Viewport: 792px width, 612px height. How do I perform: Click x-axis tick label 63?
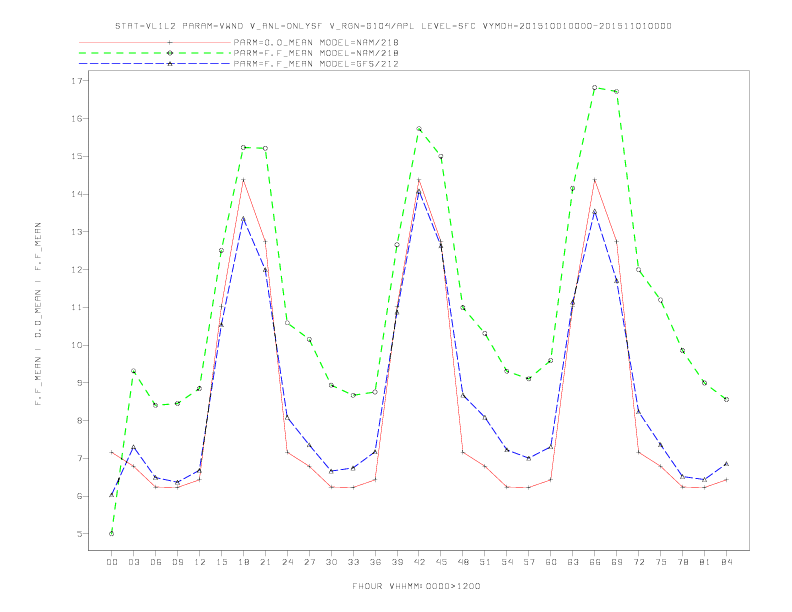(x=573, y=562)
